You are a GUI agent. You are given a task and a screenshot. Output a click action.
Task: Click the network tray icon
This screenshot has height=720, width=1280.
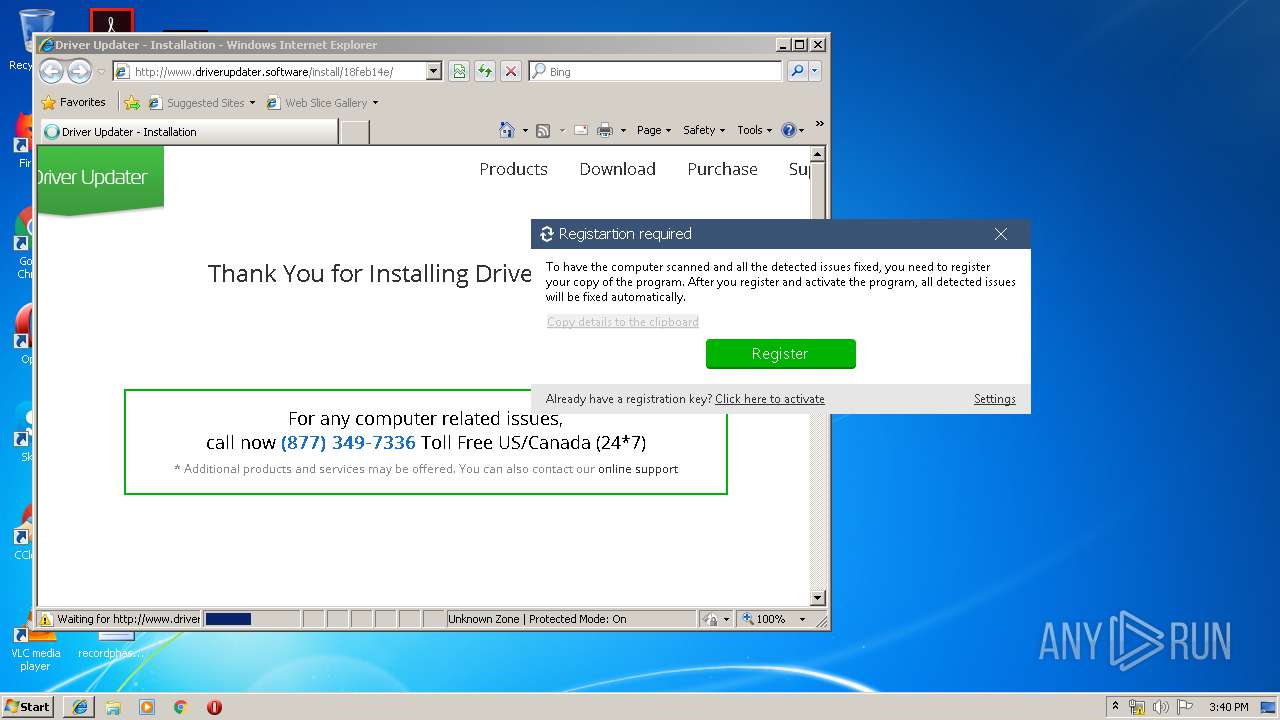1137,707
